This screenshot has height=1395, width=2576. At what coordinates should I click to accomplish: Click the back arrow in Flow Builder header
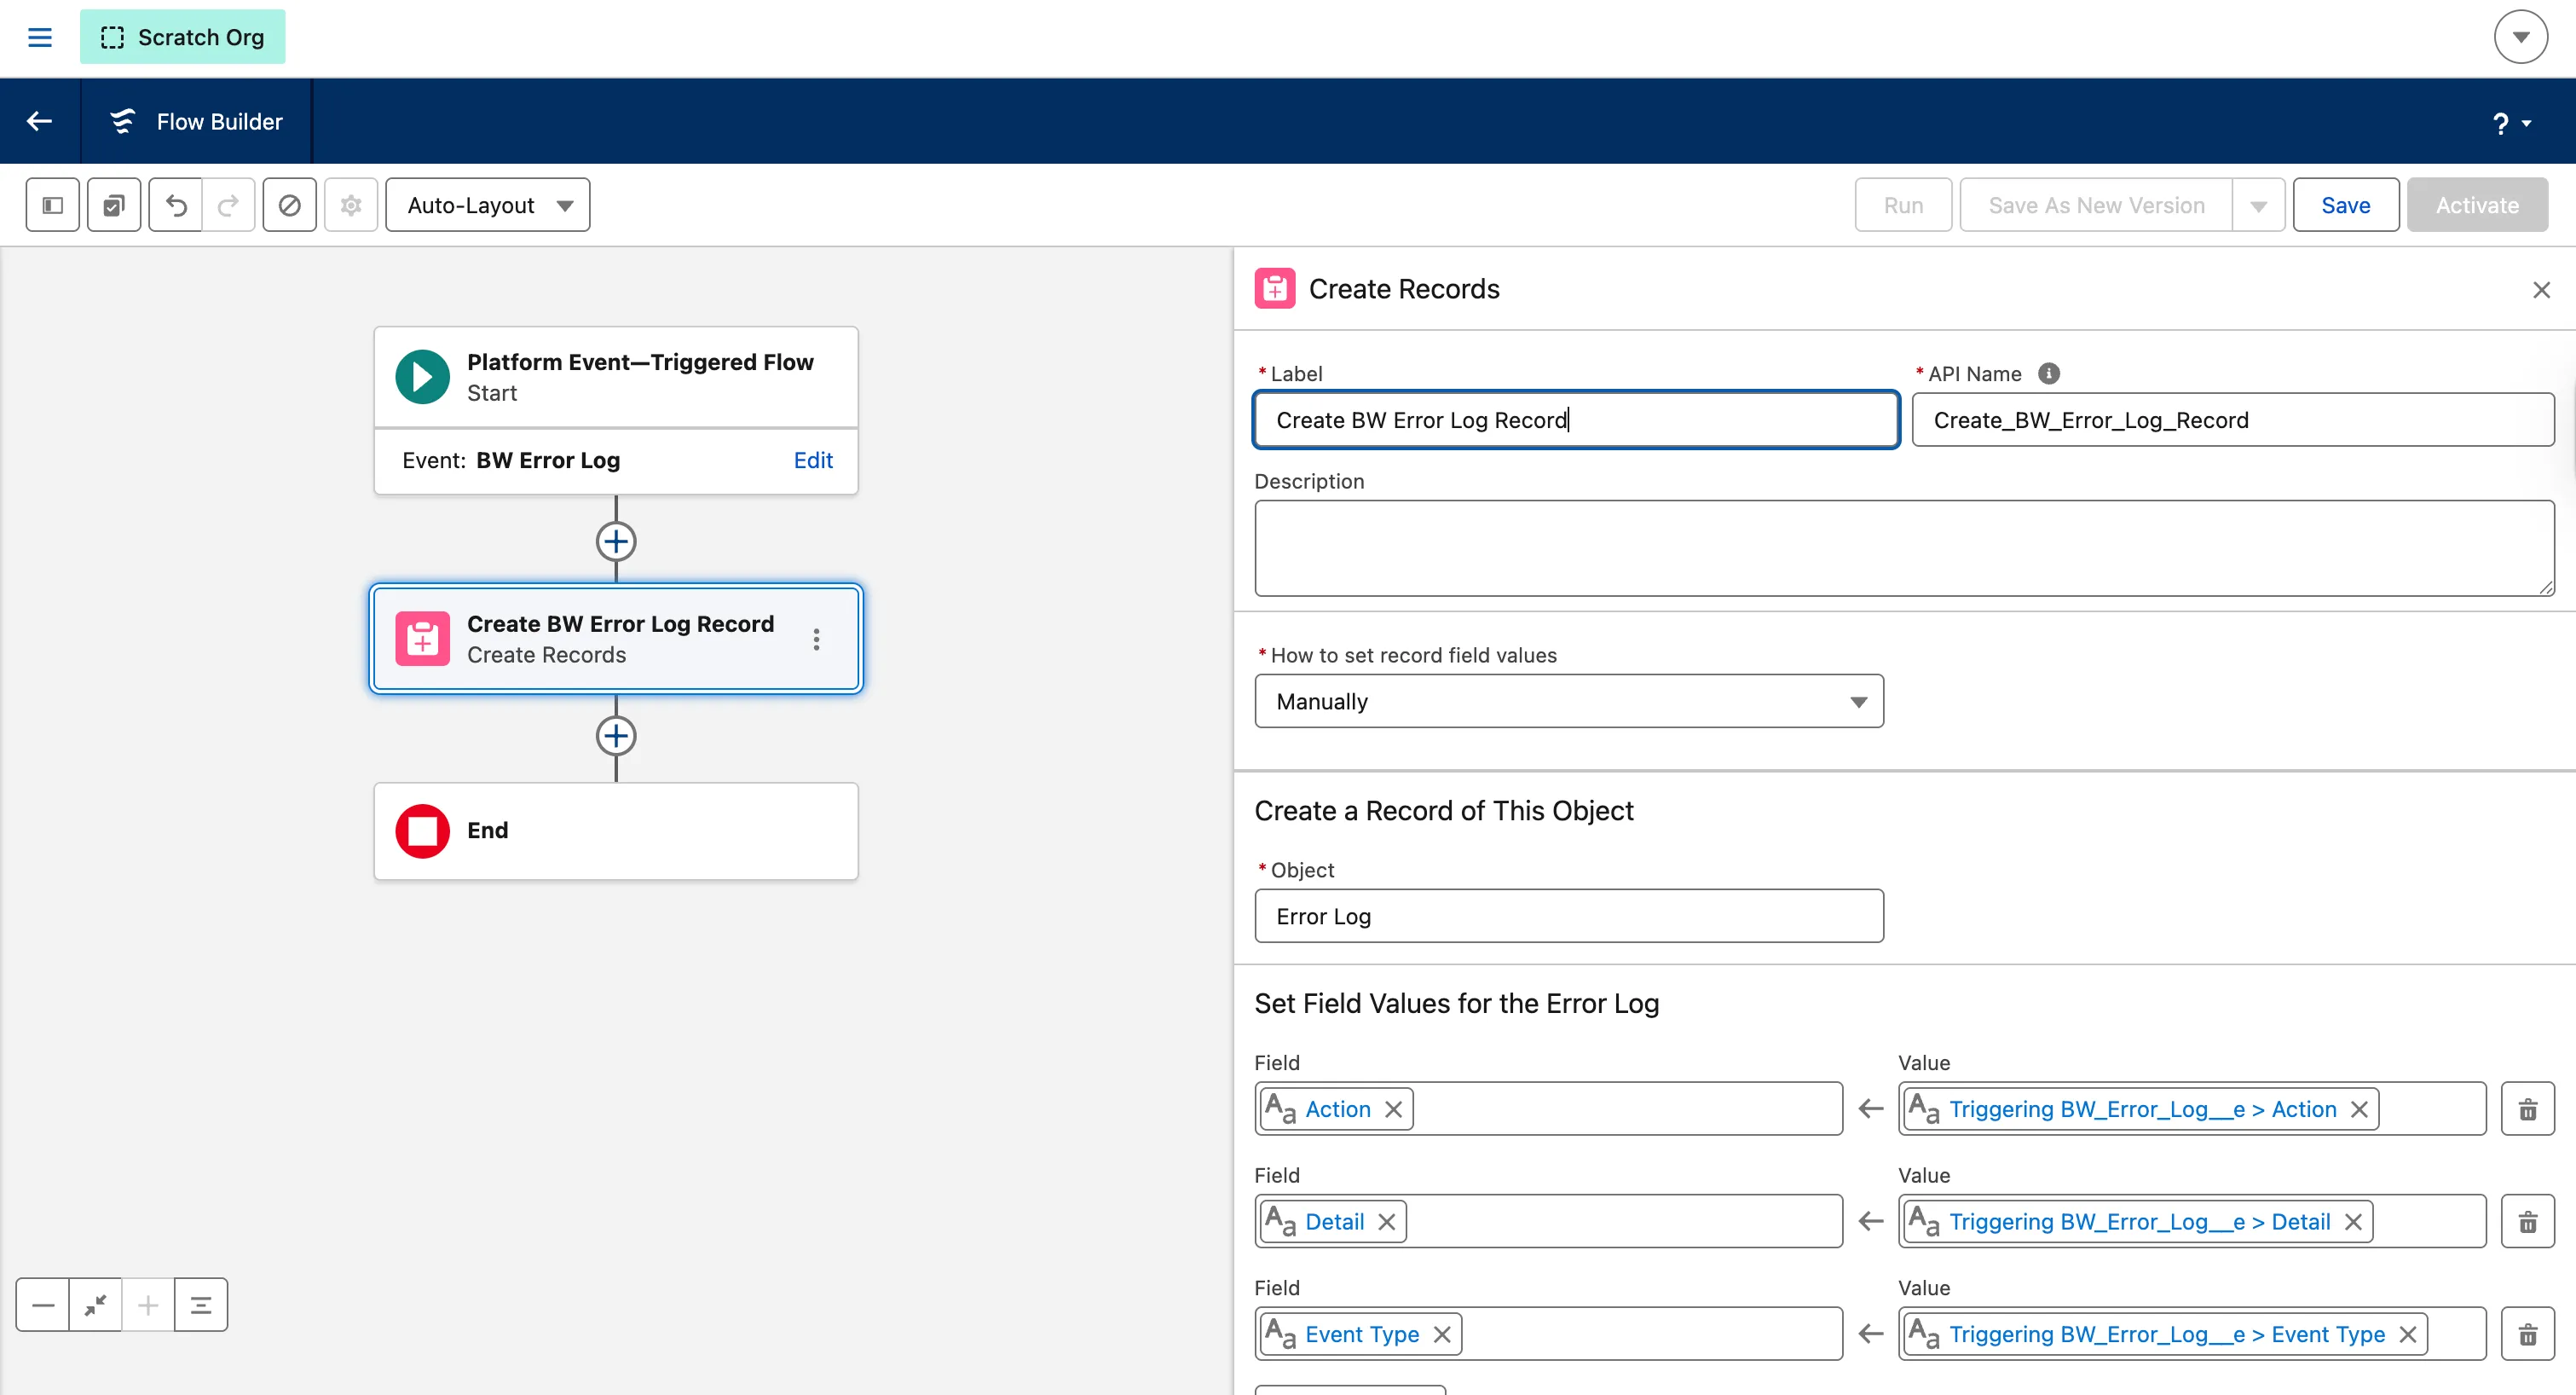[x=39, y=121]
